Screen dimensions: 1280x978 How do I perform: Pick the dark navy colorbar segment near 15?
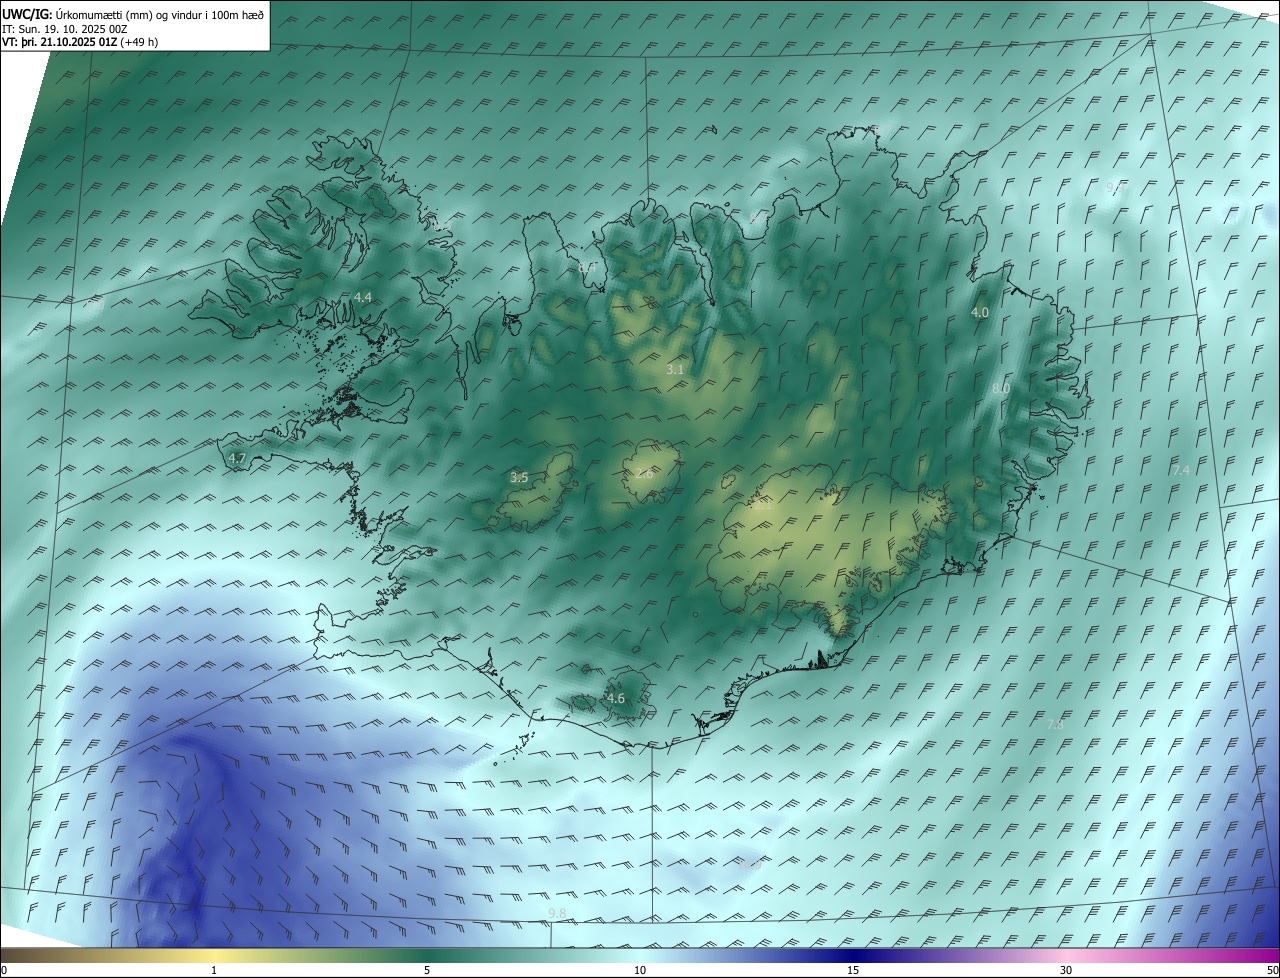coord(853,955)
